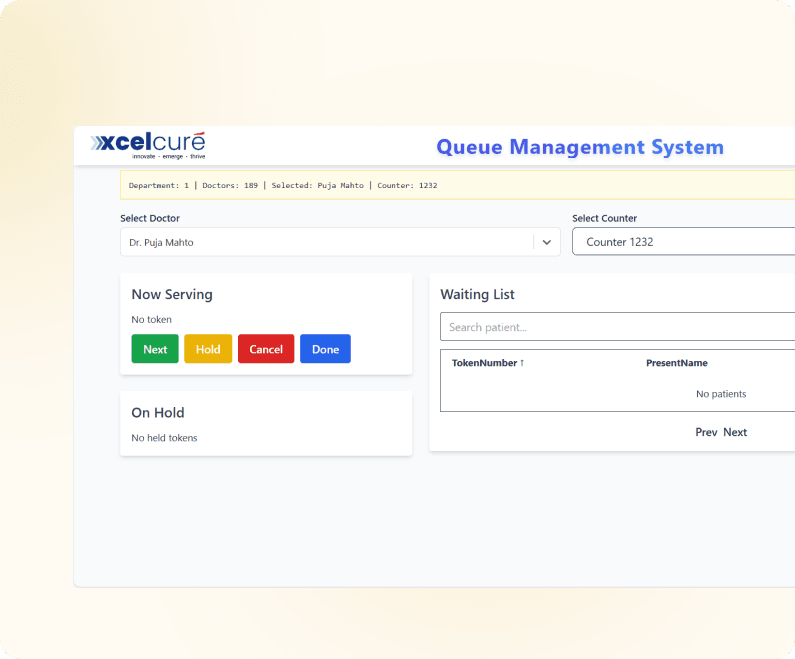Go to Prev page of waiting list

pyautogui.click(x=706, y=432)
